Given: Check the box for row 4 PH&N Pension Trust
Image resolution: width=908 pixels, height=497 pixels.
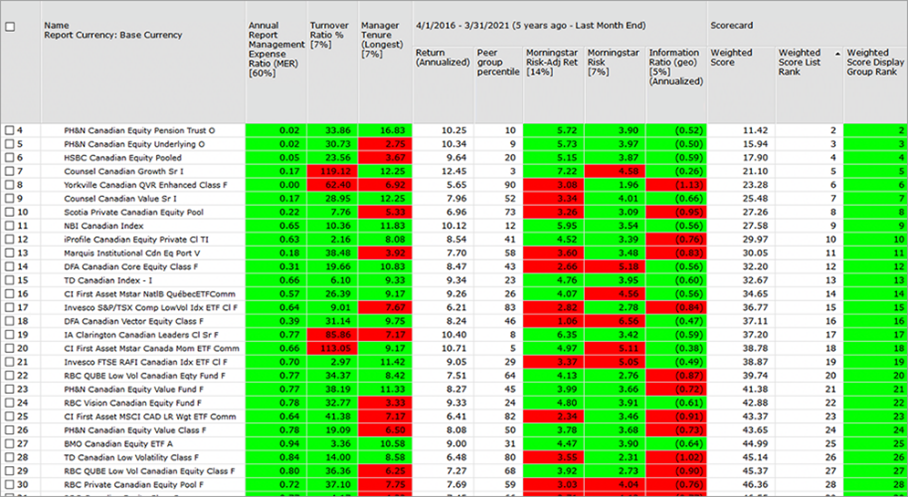Looking at the screenshot, I should [9, 130].
